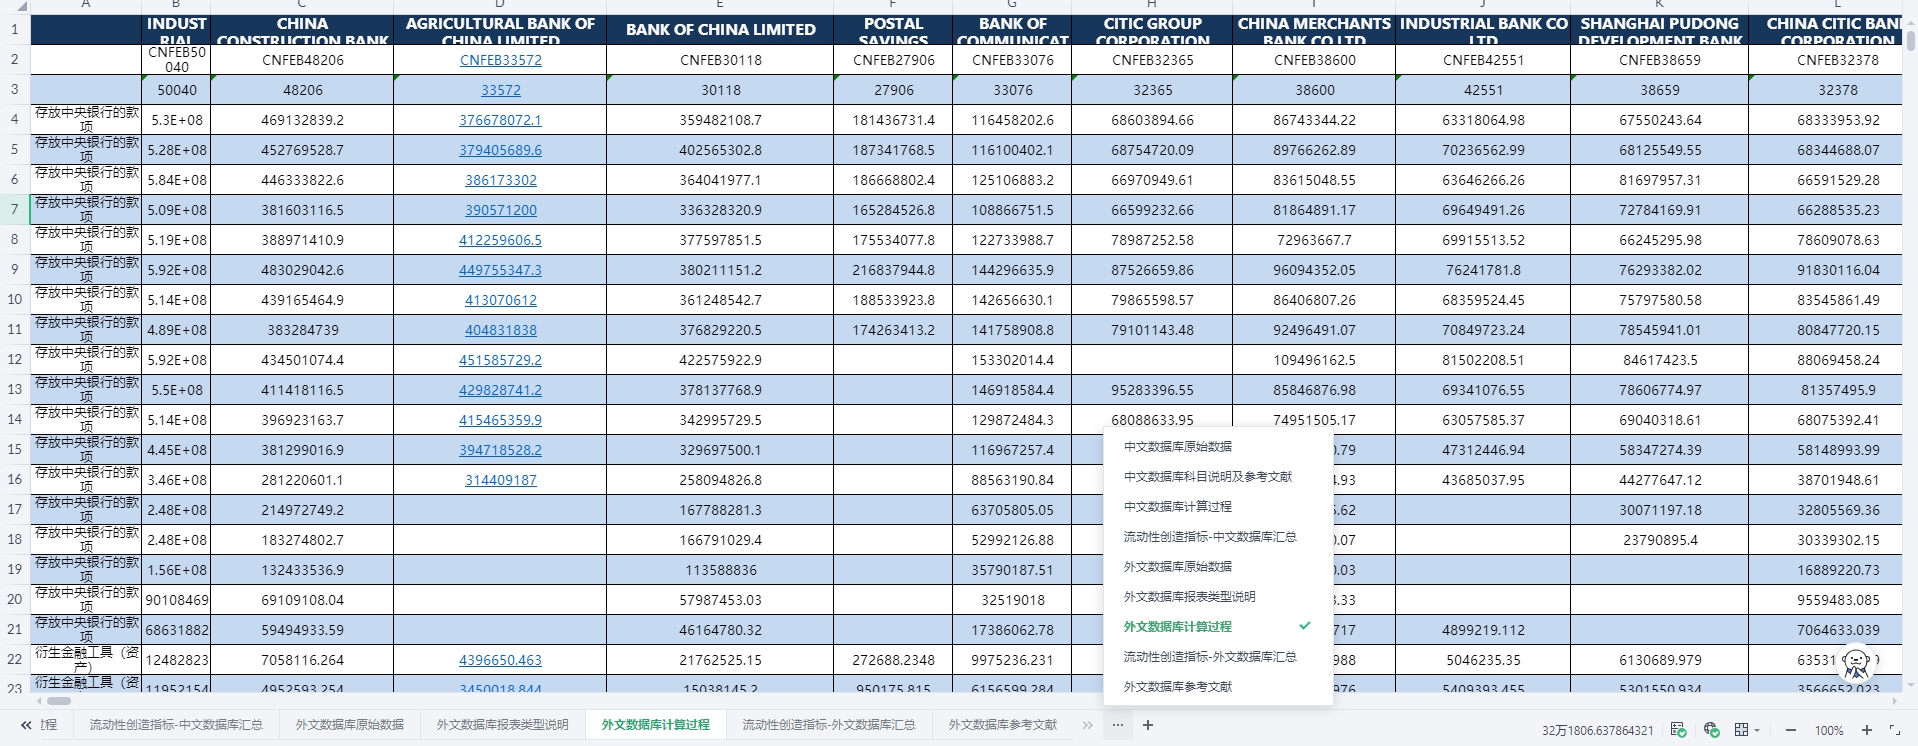Viewport: 1918px width, 746px height.
Task: Zoom out with the minus icon
Action: click(1791, 730)
